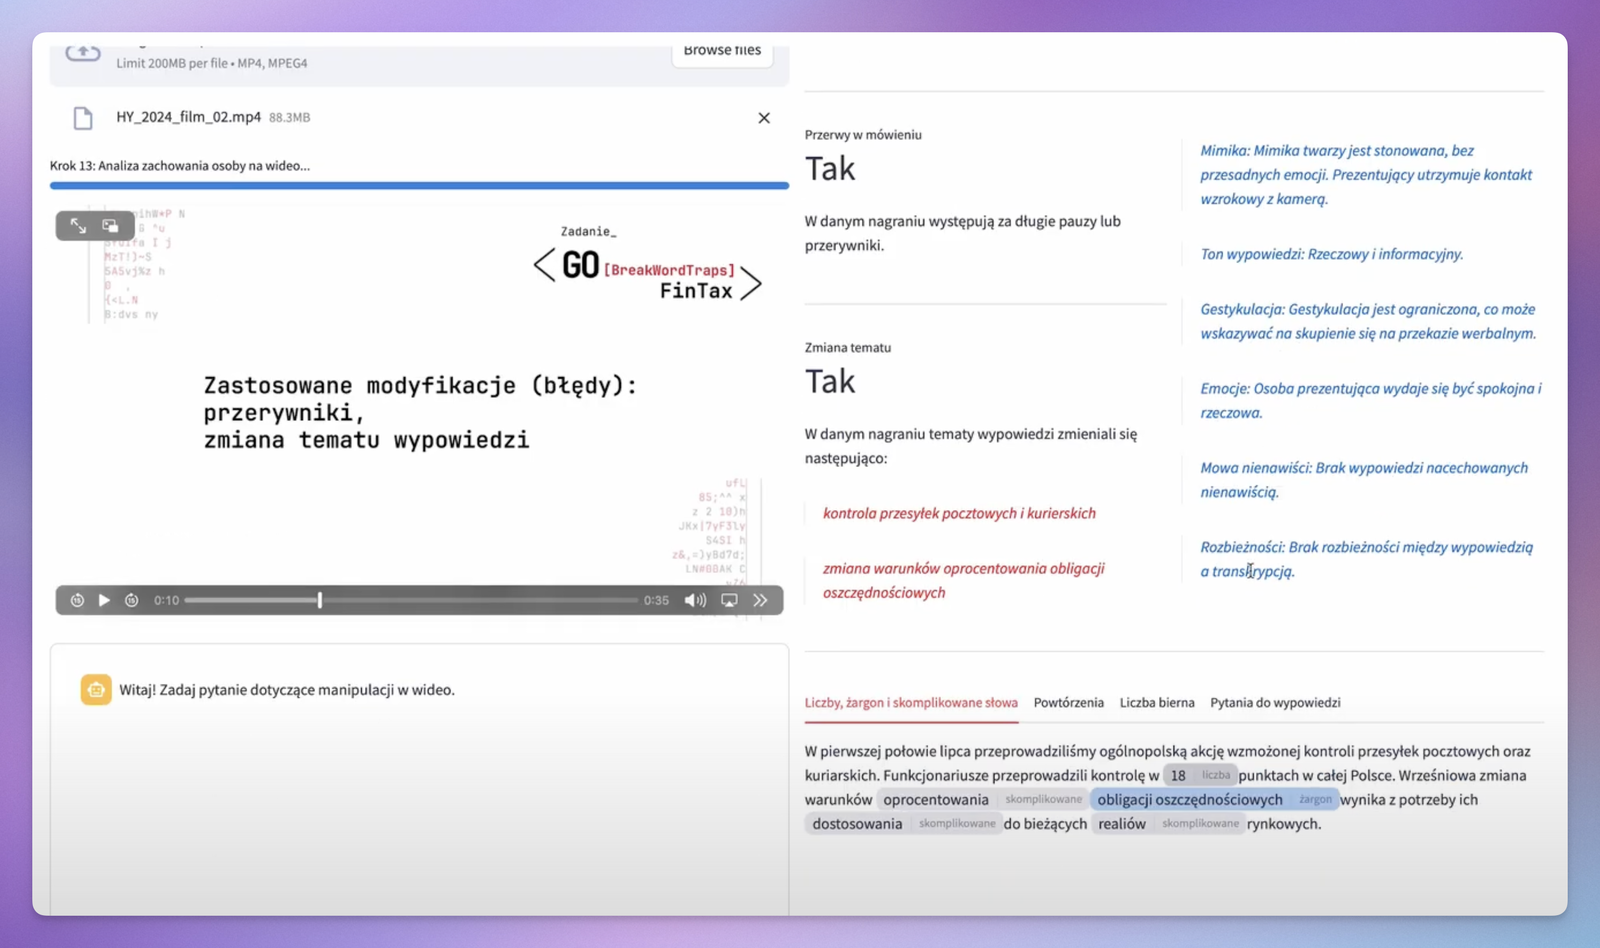Enter fullscreen with the expand arrows icon
Screen dimensions: 1600x948
[x=78, y=226]
